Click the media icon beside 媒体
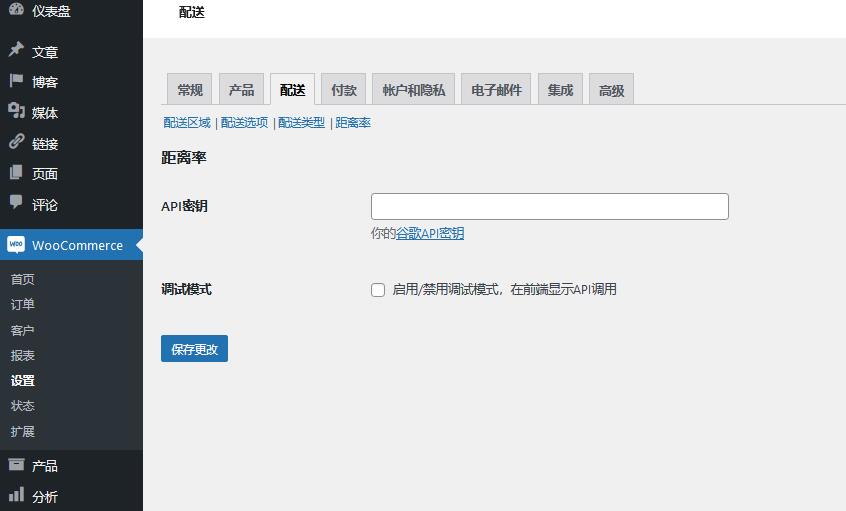The image size is (846, 511). tap(16, 111)
